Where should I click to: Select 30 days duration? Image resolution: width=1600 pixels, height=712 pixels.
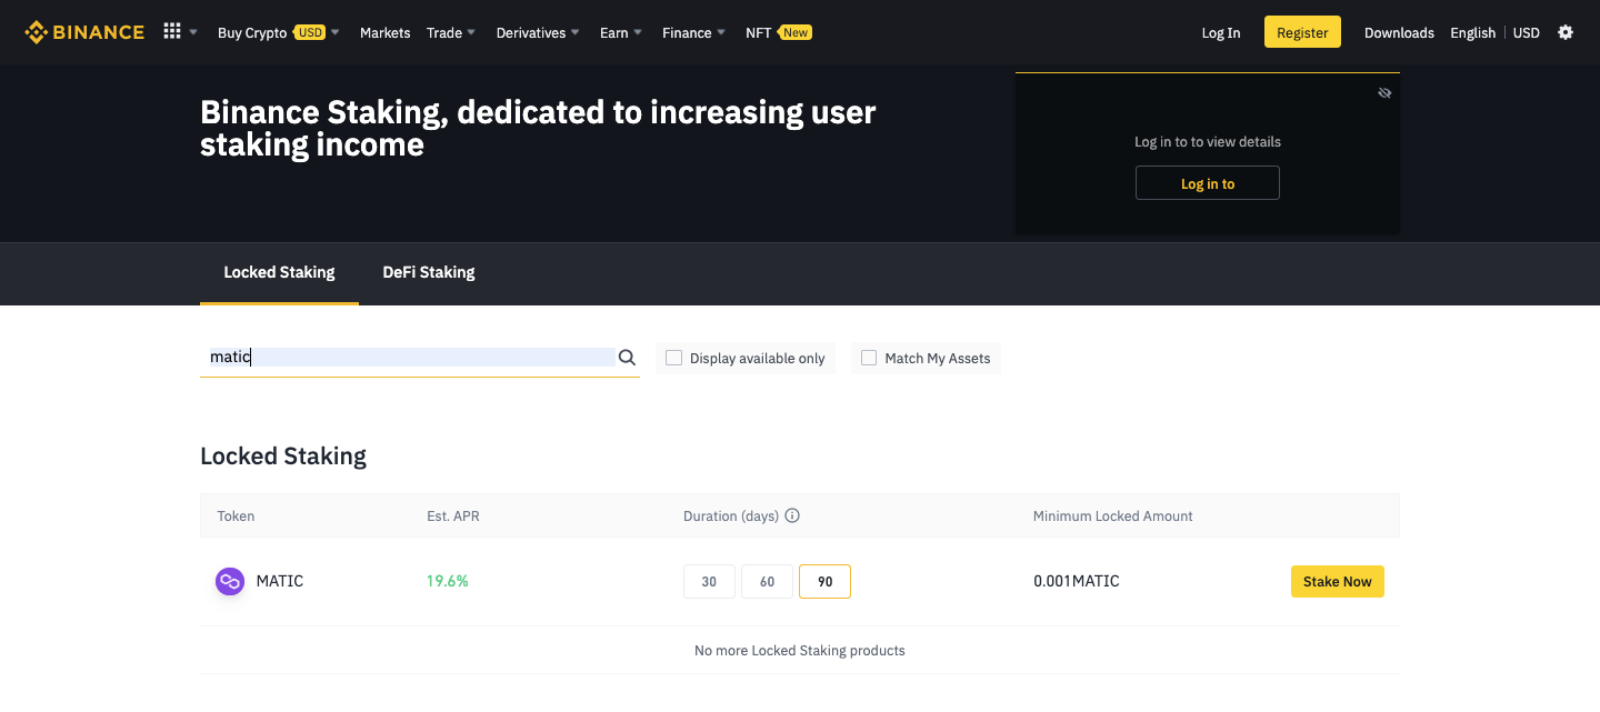[x=709, y=582]
